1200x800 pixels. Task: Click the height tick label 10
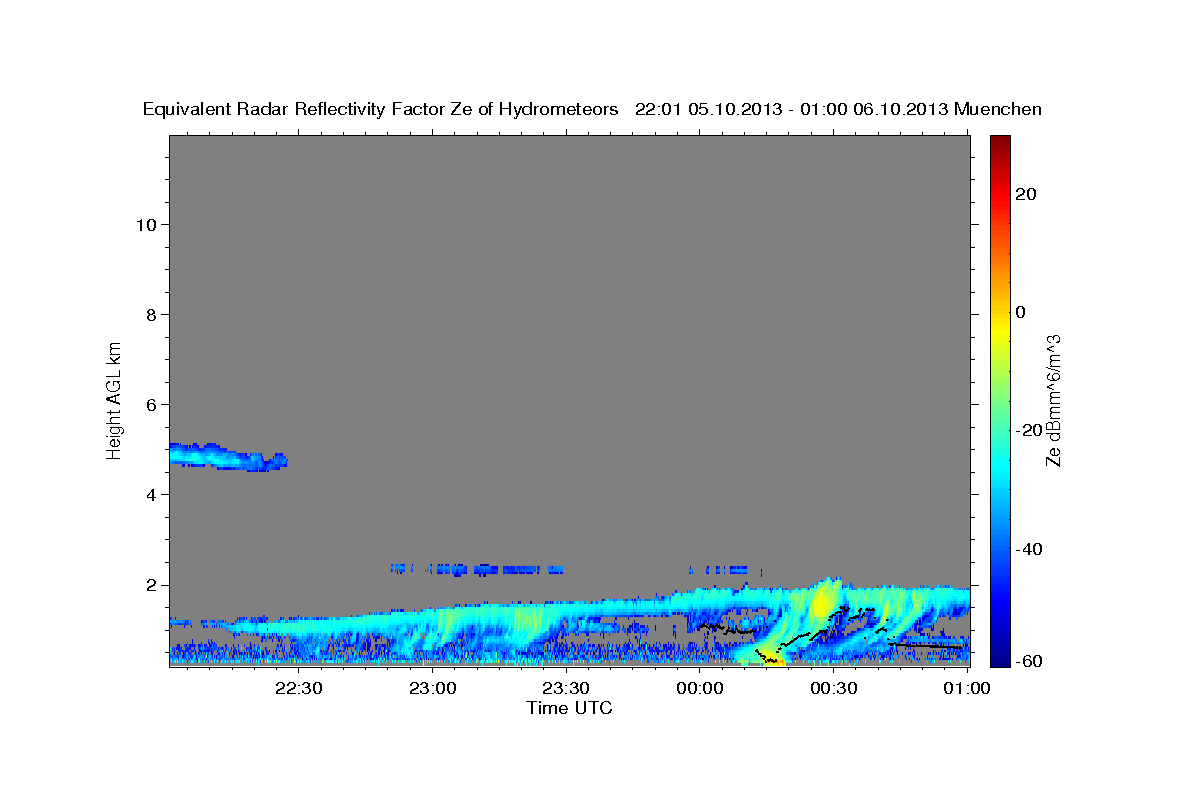point(146,224)
